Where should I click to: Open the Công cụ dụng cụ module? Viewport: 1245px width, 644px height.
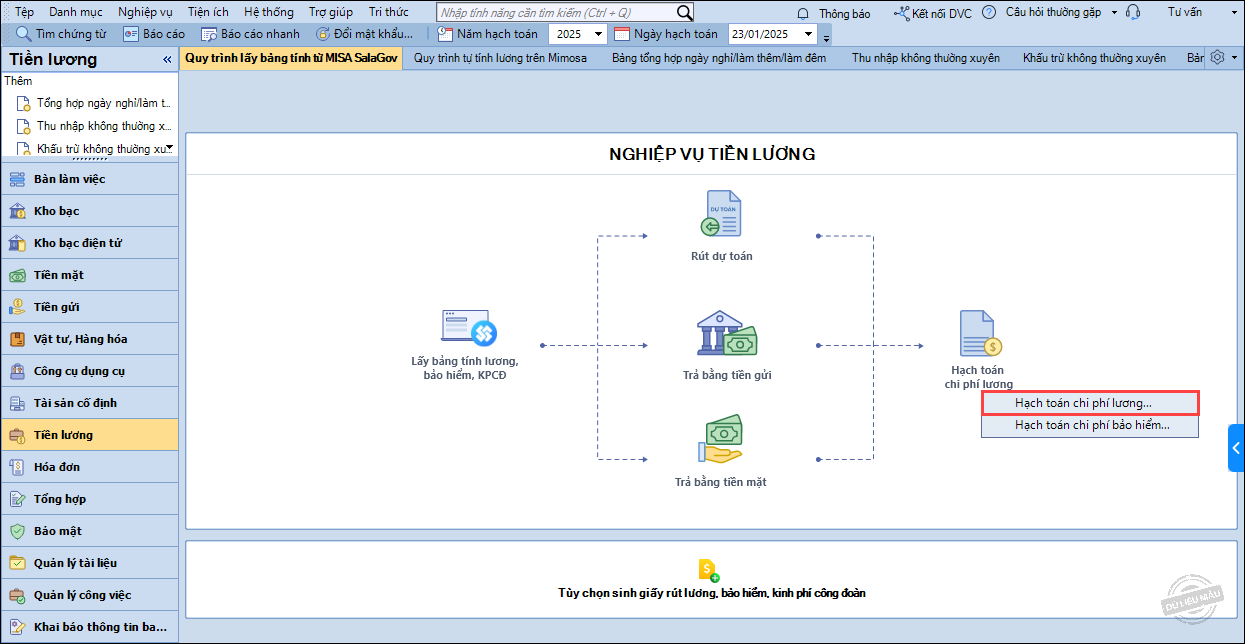(89, 371)
